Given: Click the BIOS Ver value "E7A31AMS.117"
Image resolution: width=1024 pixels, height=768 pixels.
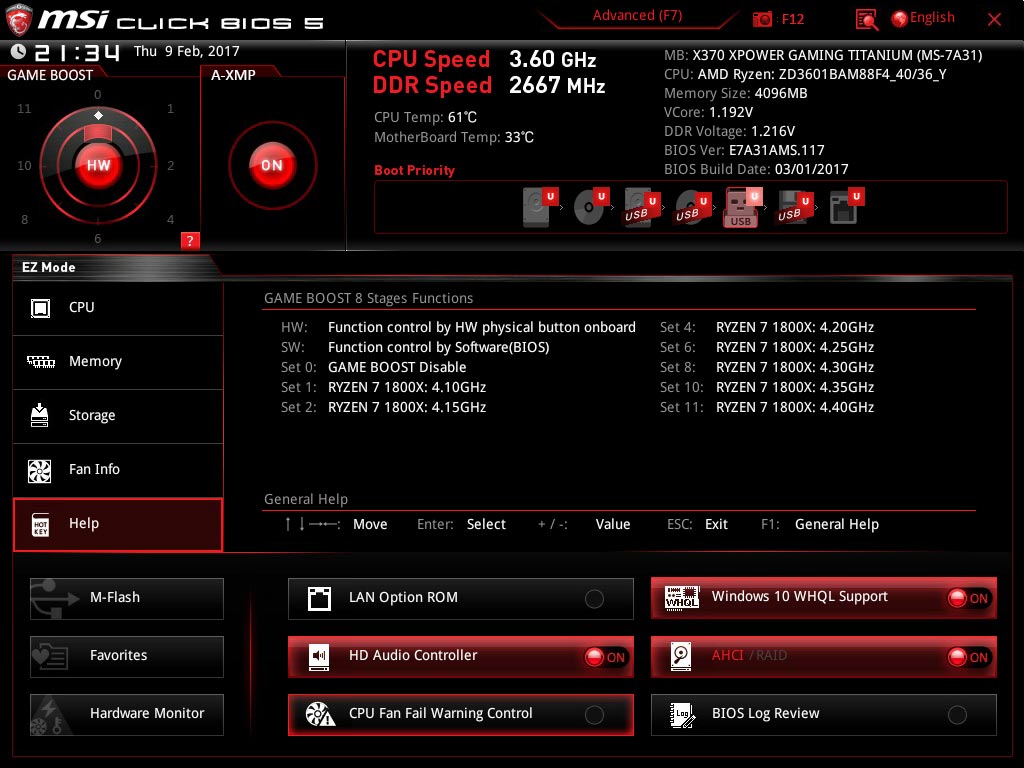Looking at the screenshot, I should click(x=776, y=150).
